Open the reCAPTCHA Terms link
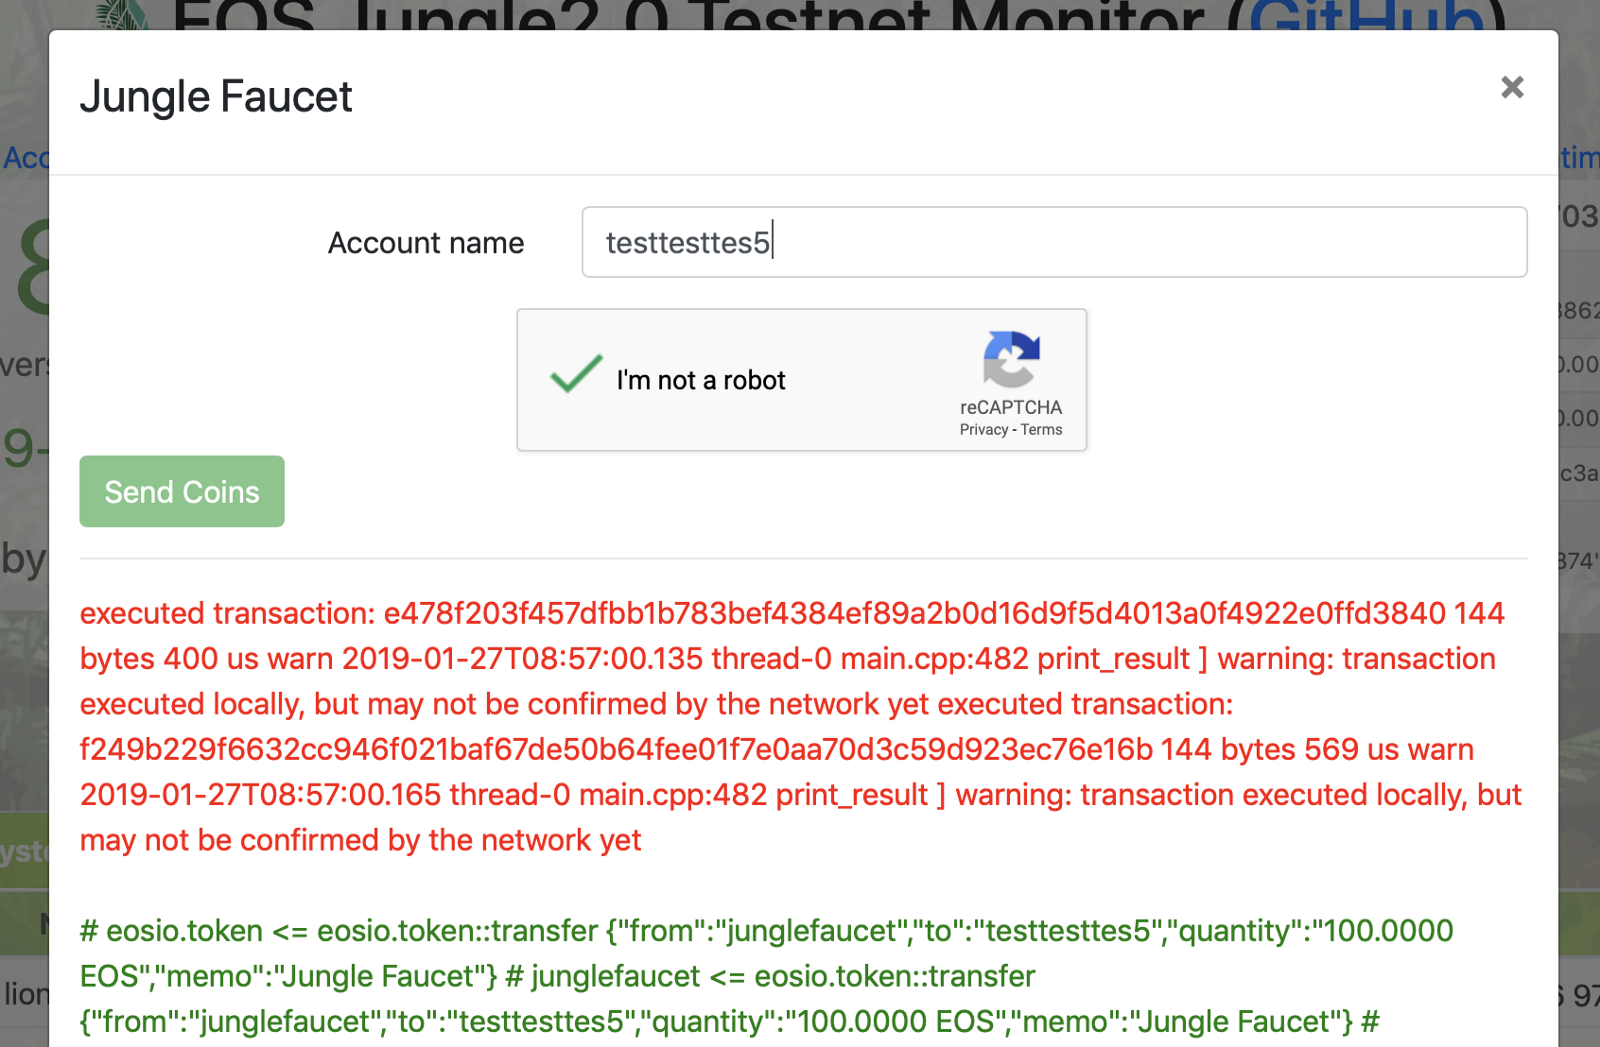This screenshot has height=1047, width=1600. click(x=1041, y=430)
